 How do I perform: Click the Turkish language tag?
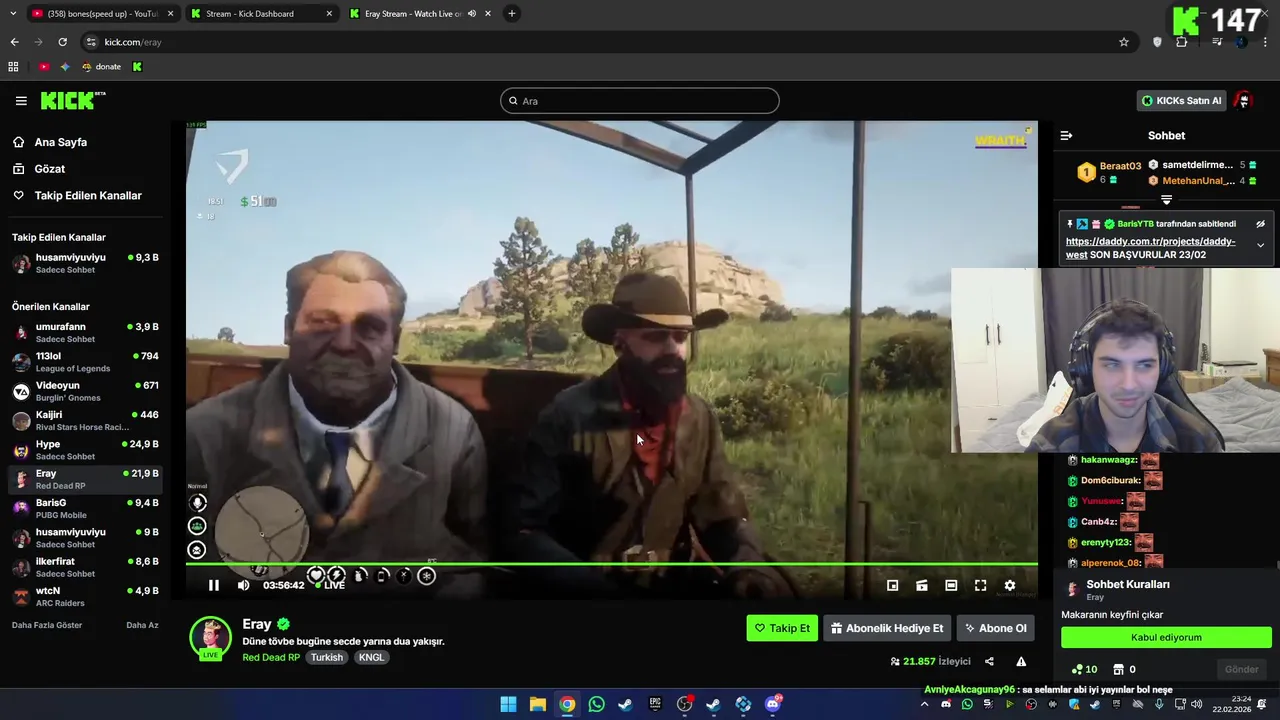[327, 657]
